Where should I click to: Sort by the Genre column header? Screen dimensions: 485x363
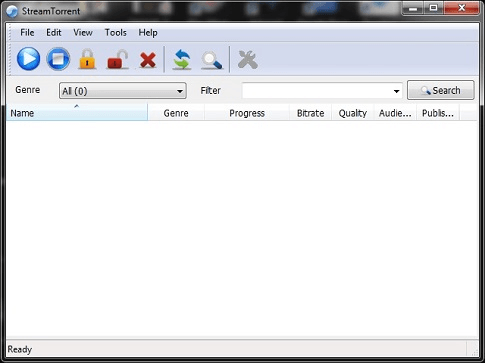coord(176,113)
